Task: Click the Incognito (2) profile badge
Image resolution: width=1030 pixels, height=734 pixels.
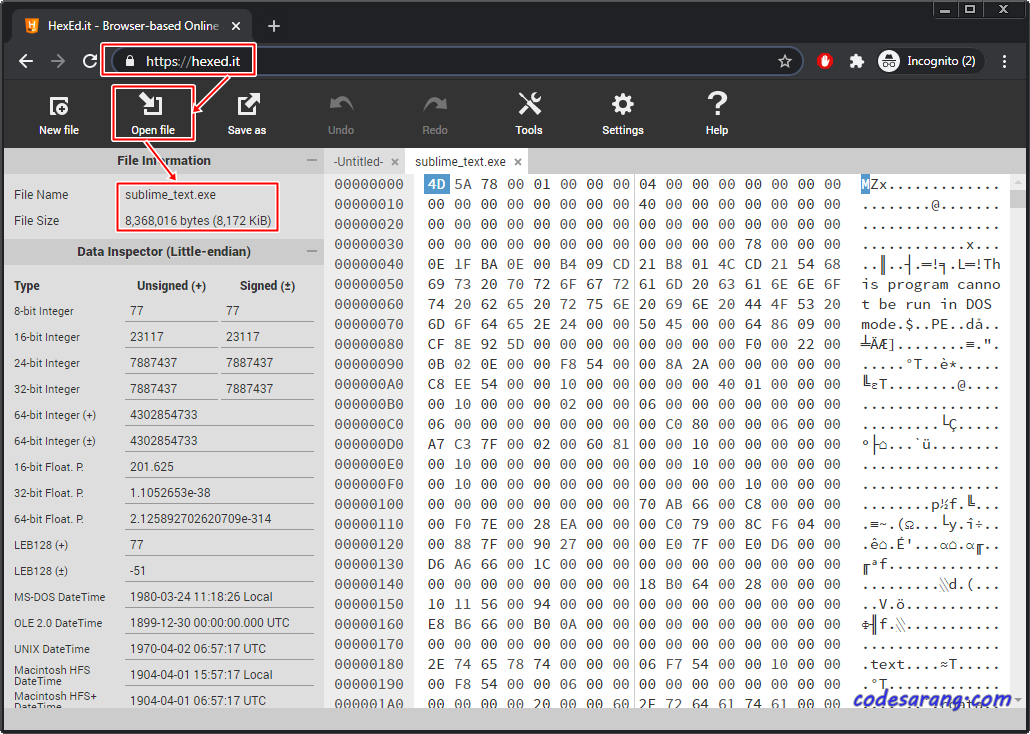Action: pyautogui.click(x=930, y=61)
